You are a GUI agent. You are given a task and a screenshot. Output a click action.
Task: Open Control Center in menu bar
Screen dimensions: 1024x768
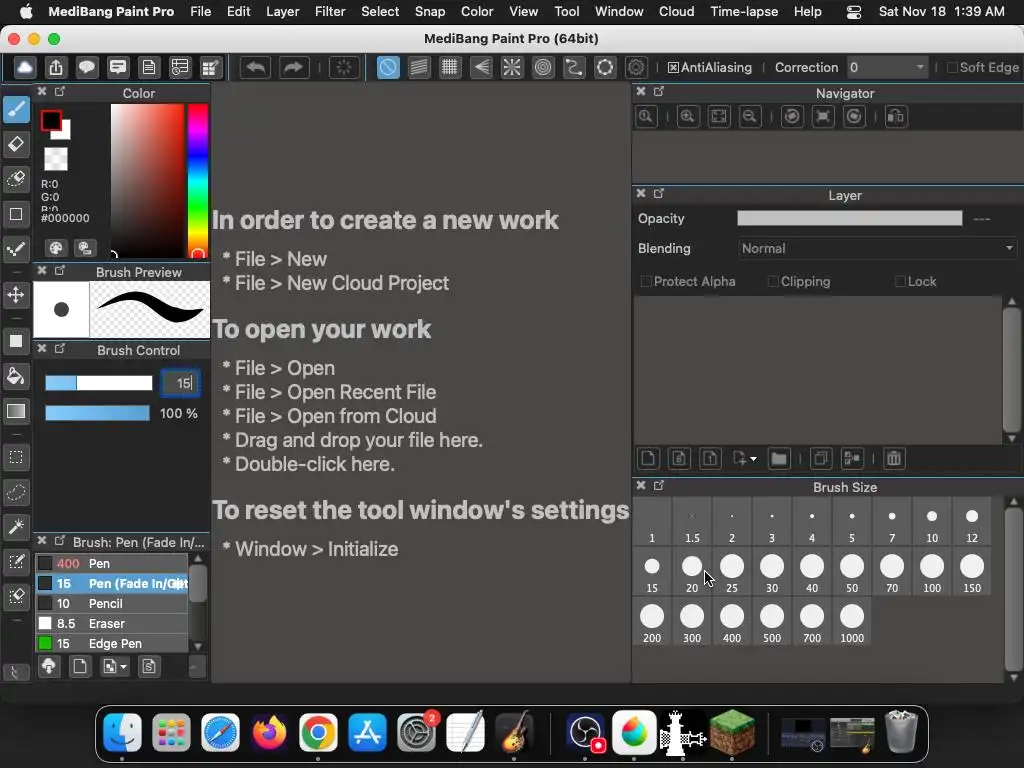[854, 12]
